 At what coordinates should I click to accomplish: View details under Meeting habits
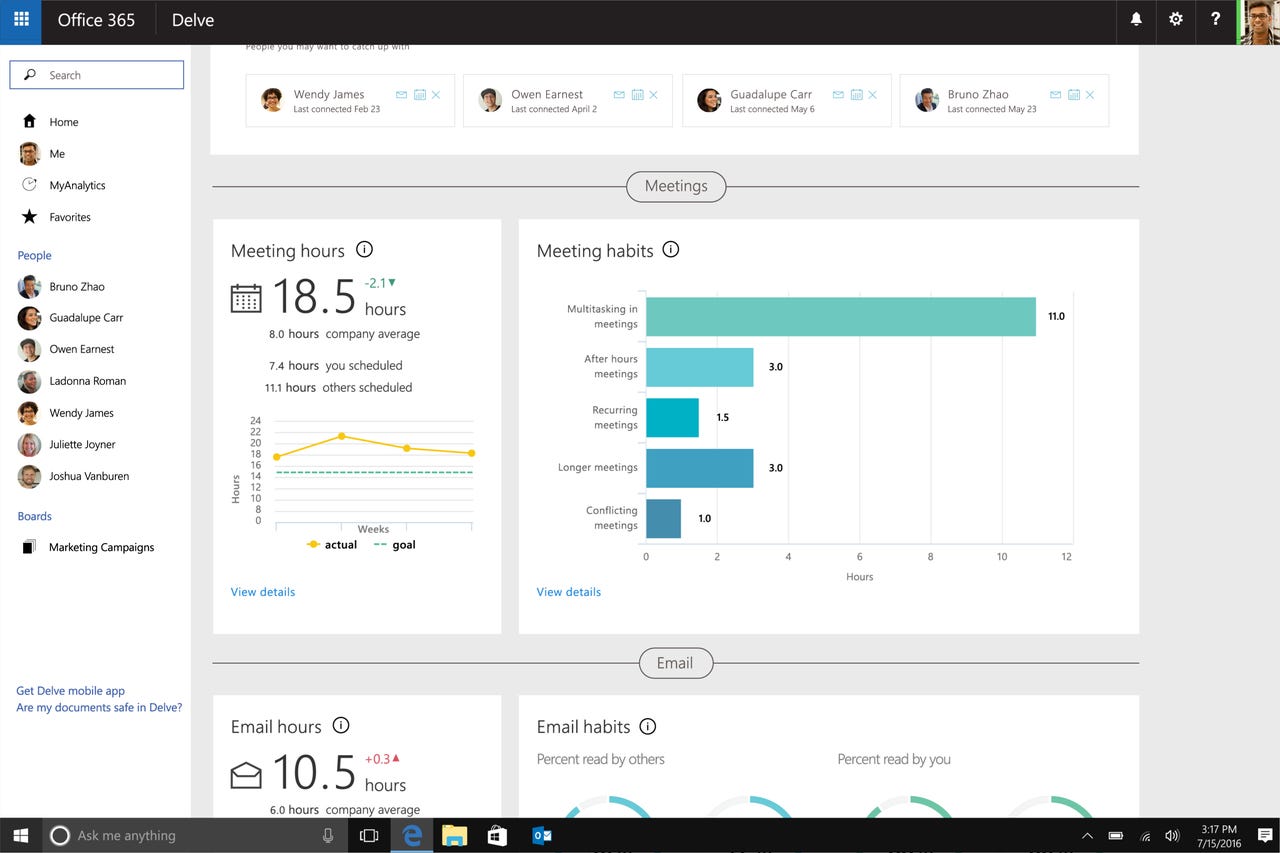(568, 591)
